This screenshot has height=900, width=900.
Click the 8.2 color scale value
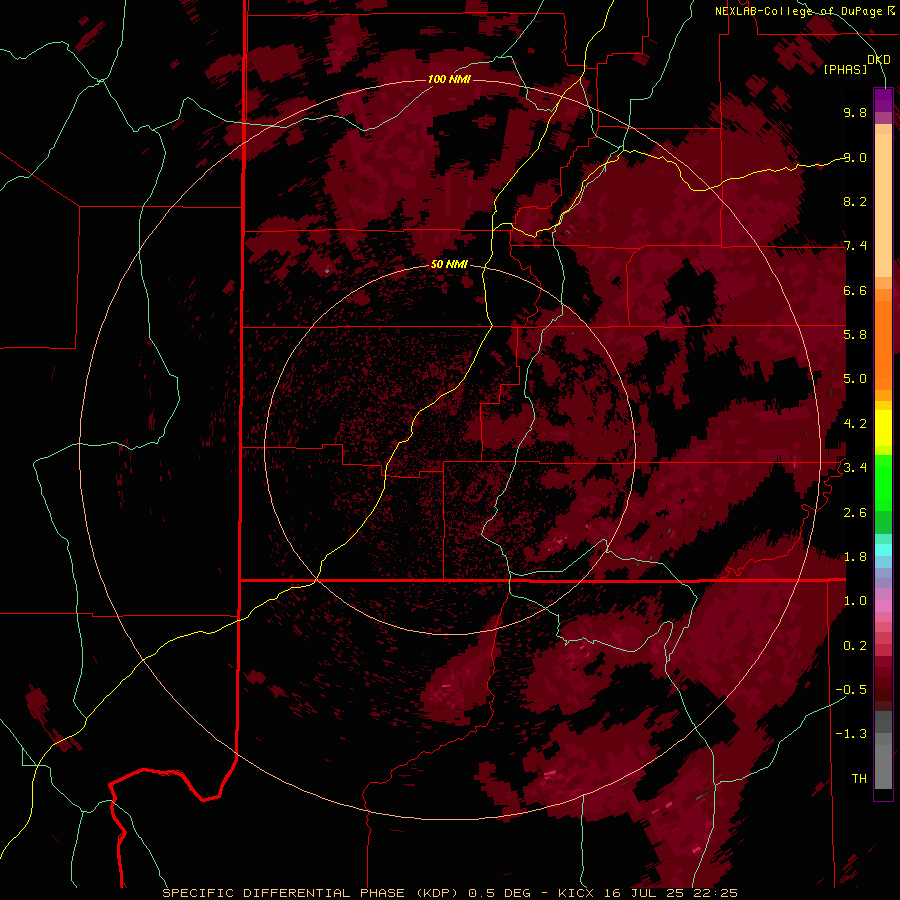tap(855, 201)
